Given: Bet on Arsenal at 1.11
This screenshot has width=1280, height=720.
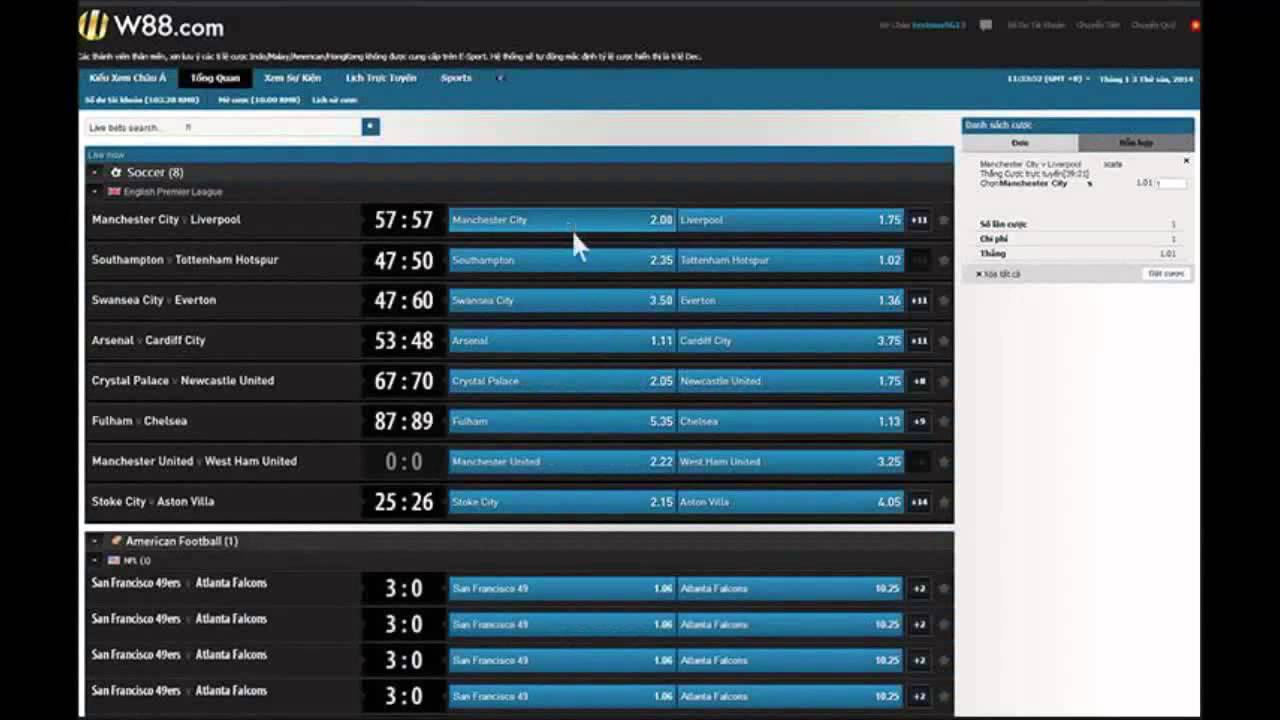Looking at the screenshot, I should tap(562, 341).
